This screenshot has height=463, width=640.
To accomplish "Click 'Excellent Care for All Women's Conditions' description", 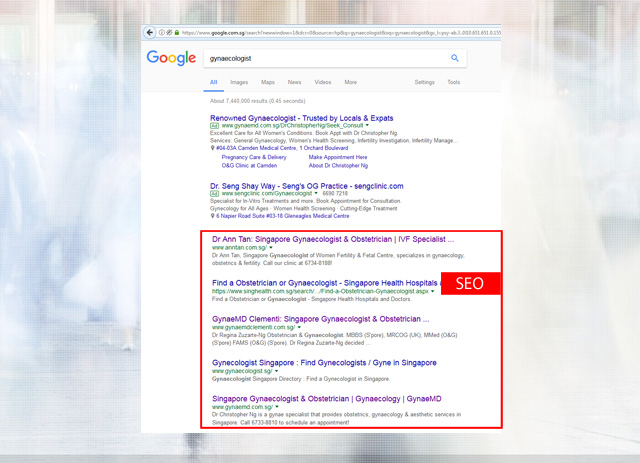I will 303,133.
